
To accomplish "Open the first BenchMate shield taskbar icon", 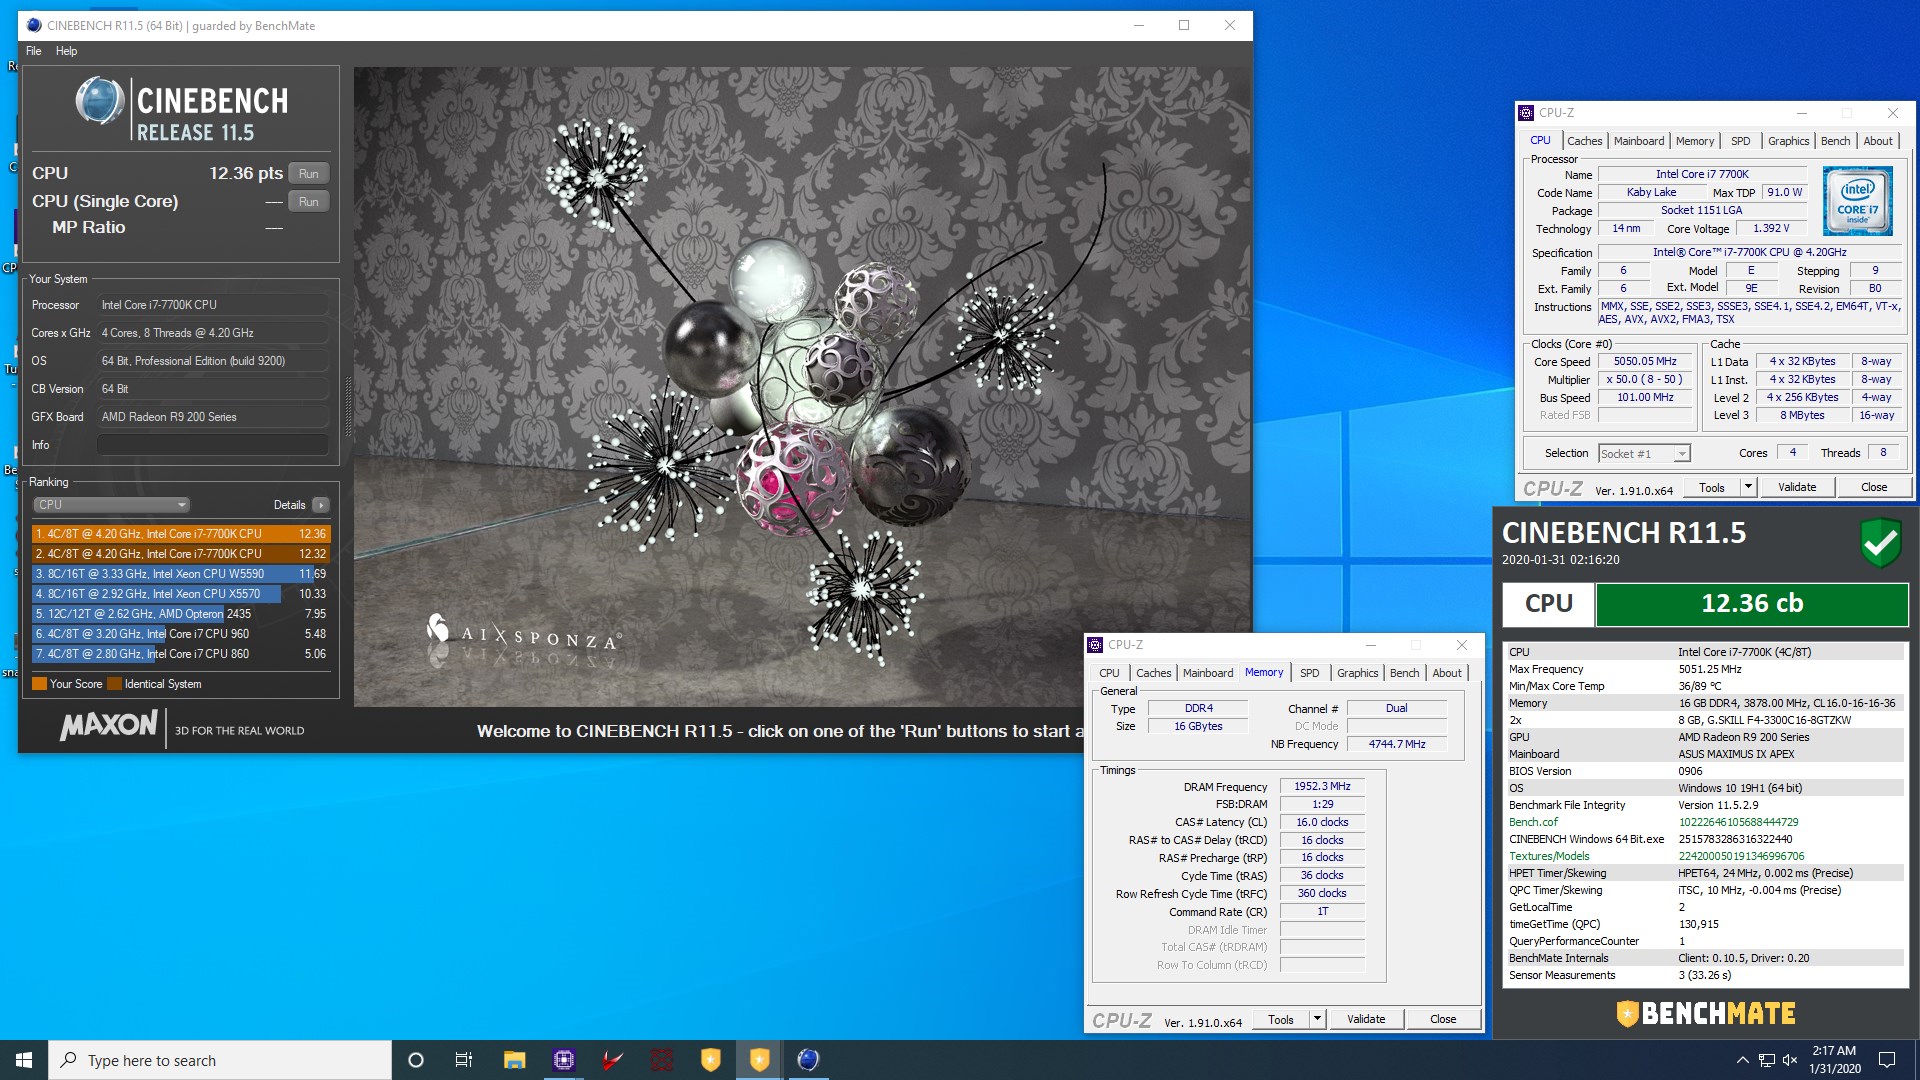I will [x=710, y=1060].
